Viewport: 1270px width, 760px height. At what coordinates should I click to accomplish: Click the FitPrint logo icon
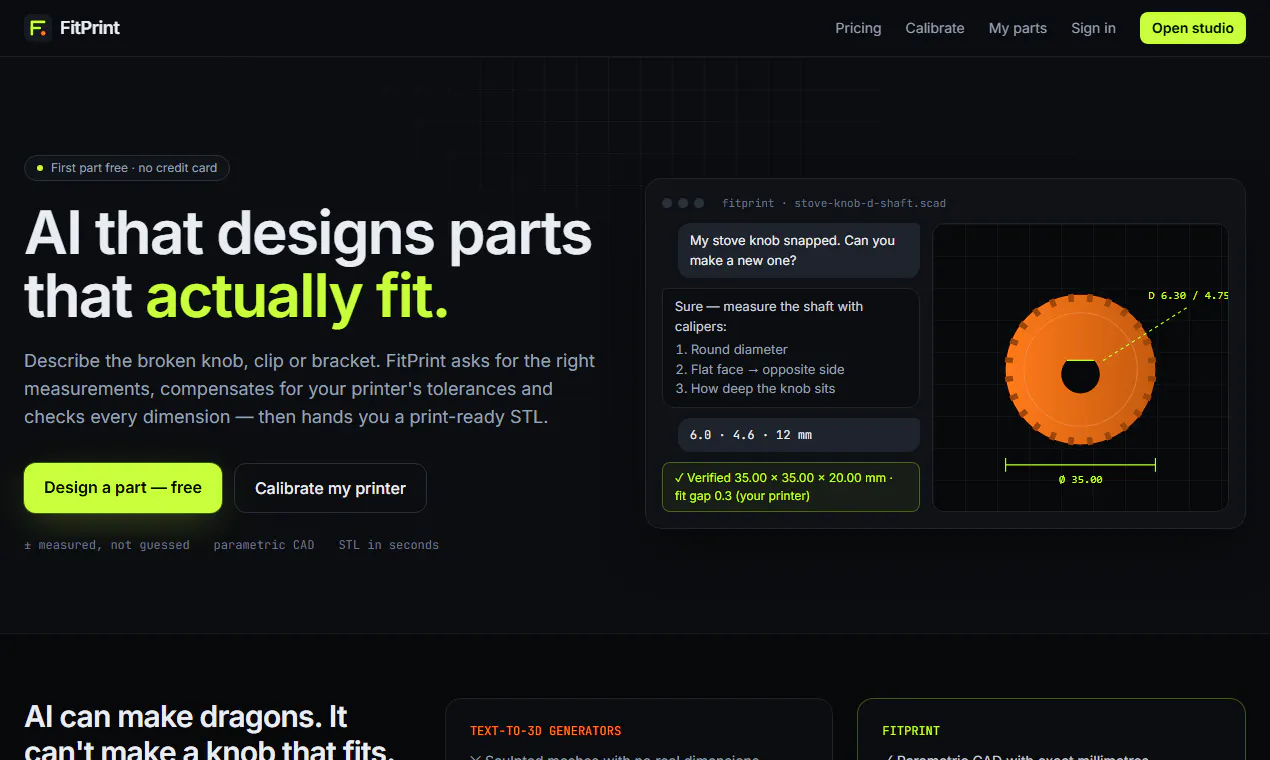point(38,28)
